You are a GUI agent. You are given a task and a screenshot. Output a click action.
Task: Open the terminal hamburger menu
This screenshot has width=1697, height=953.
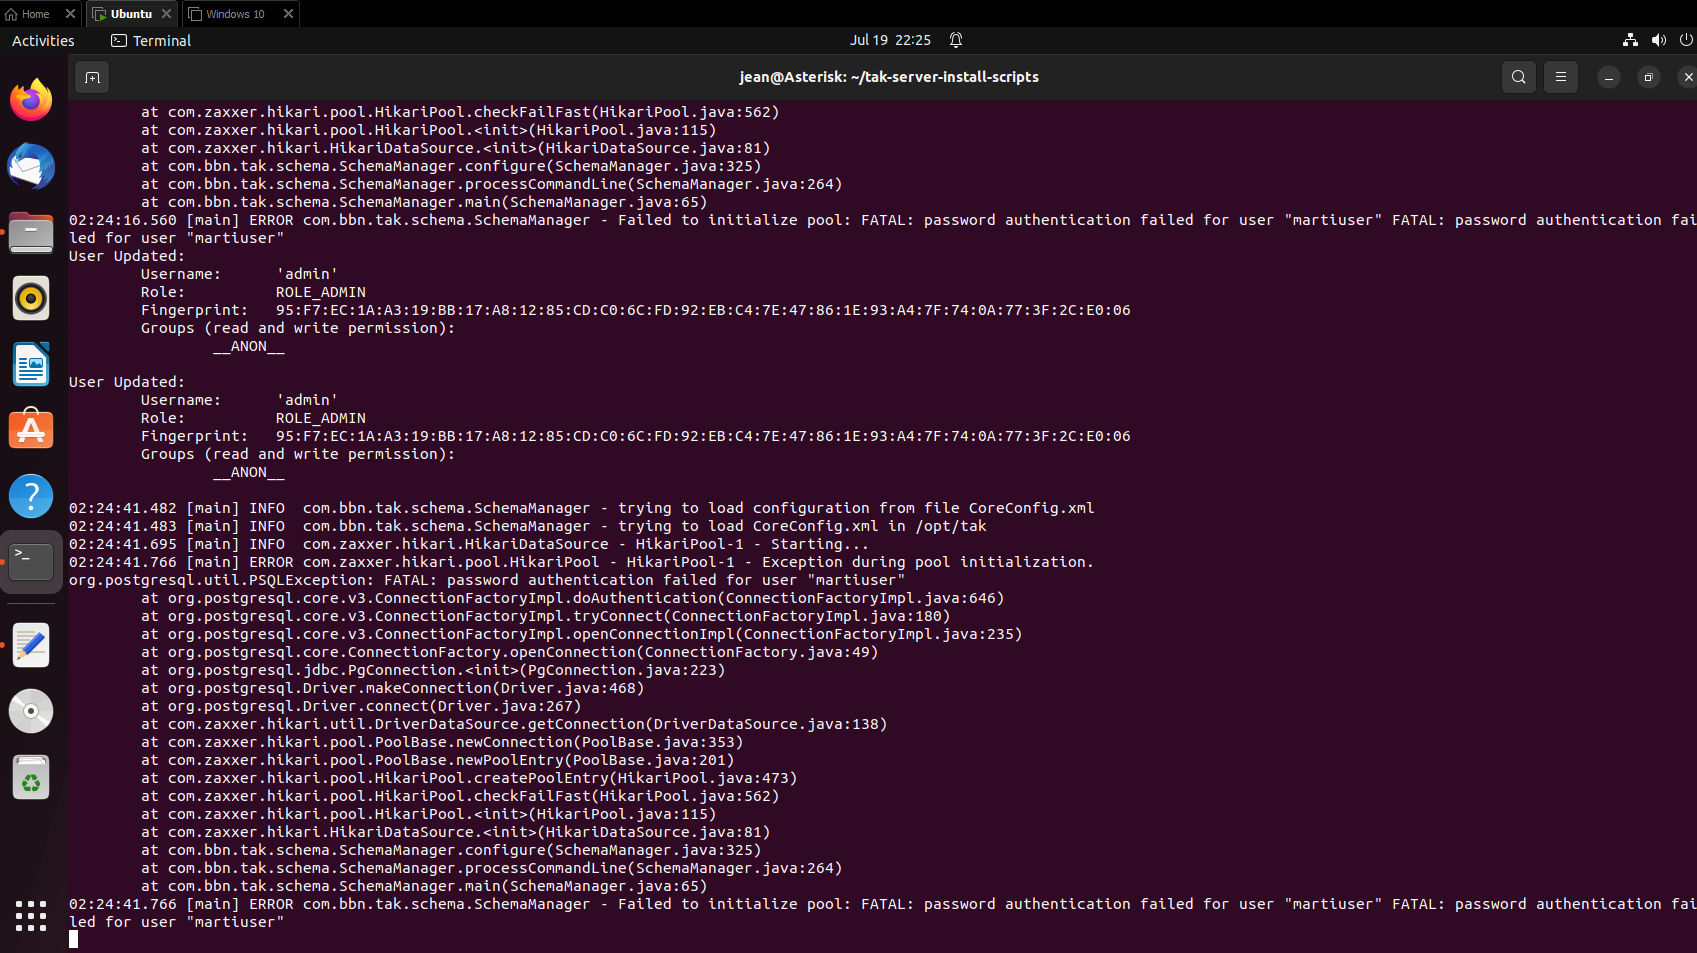point(1561,77)
